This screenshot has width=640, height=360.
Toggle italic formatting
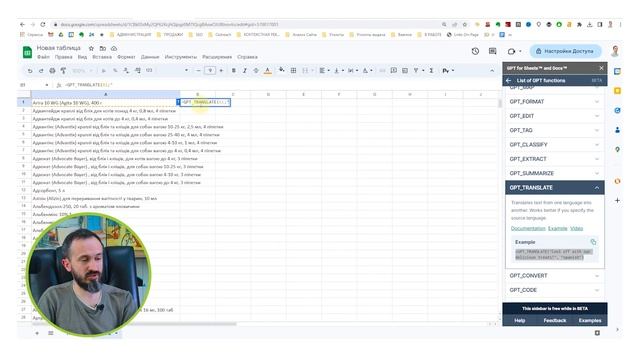click(244, 71)
